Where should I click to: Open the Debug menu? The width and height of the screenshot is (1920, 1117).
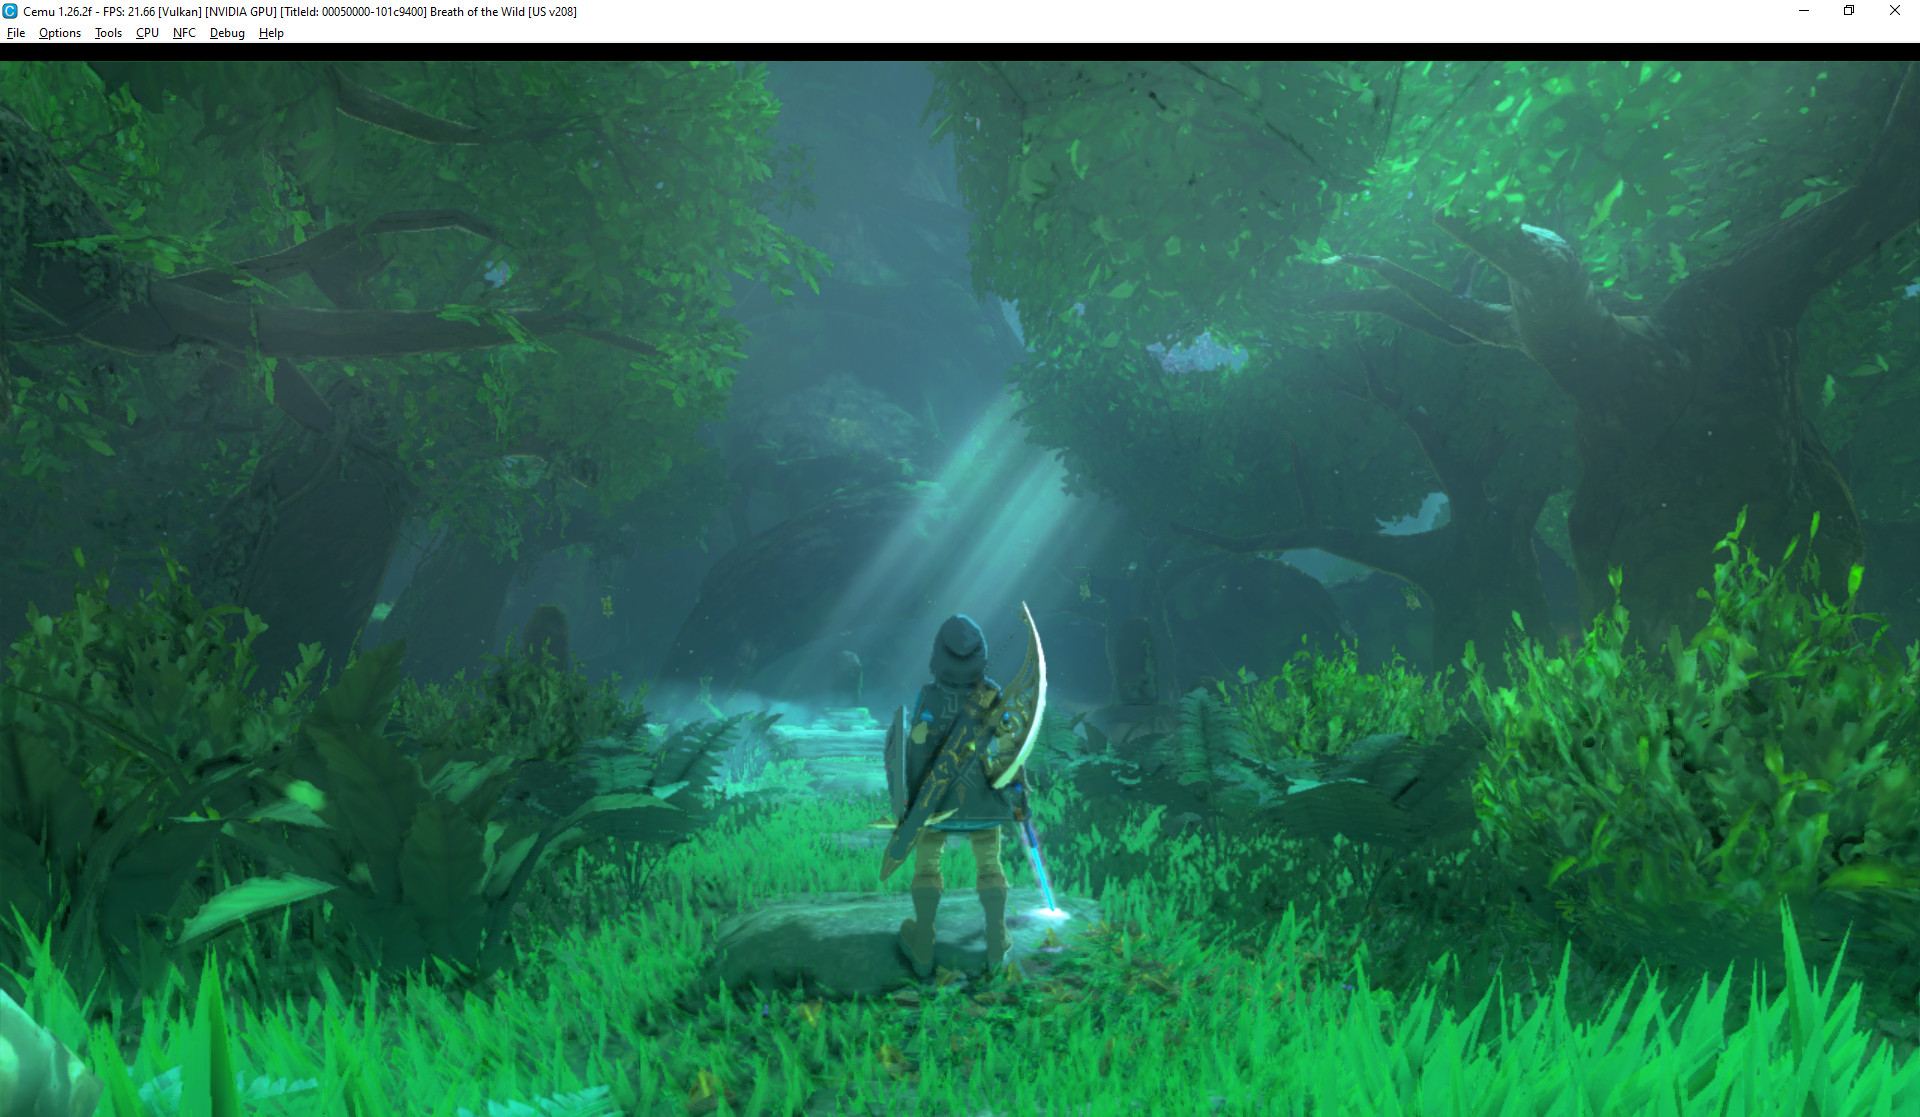[x=227, y=33]
